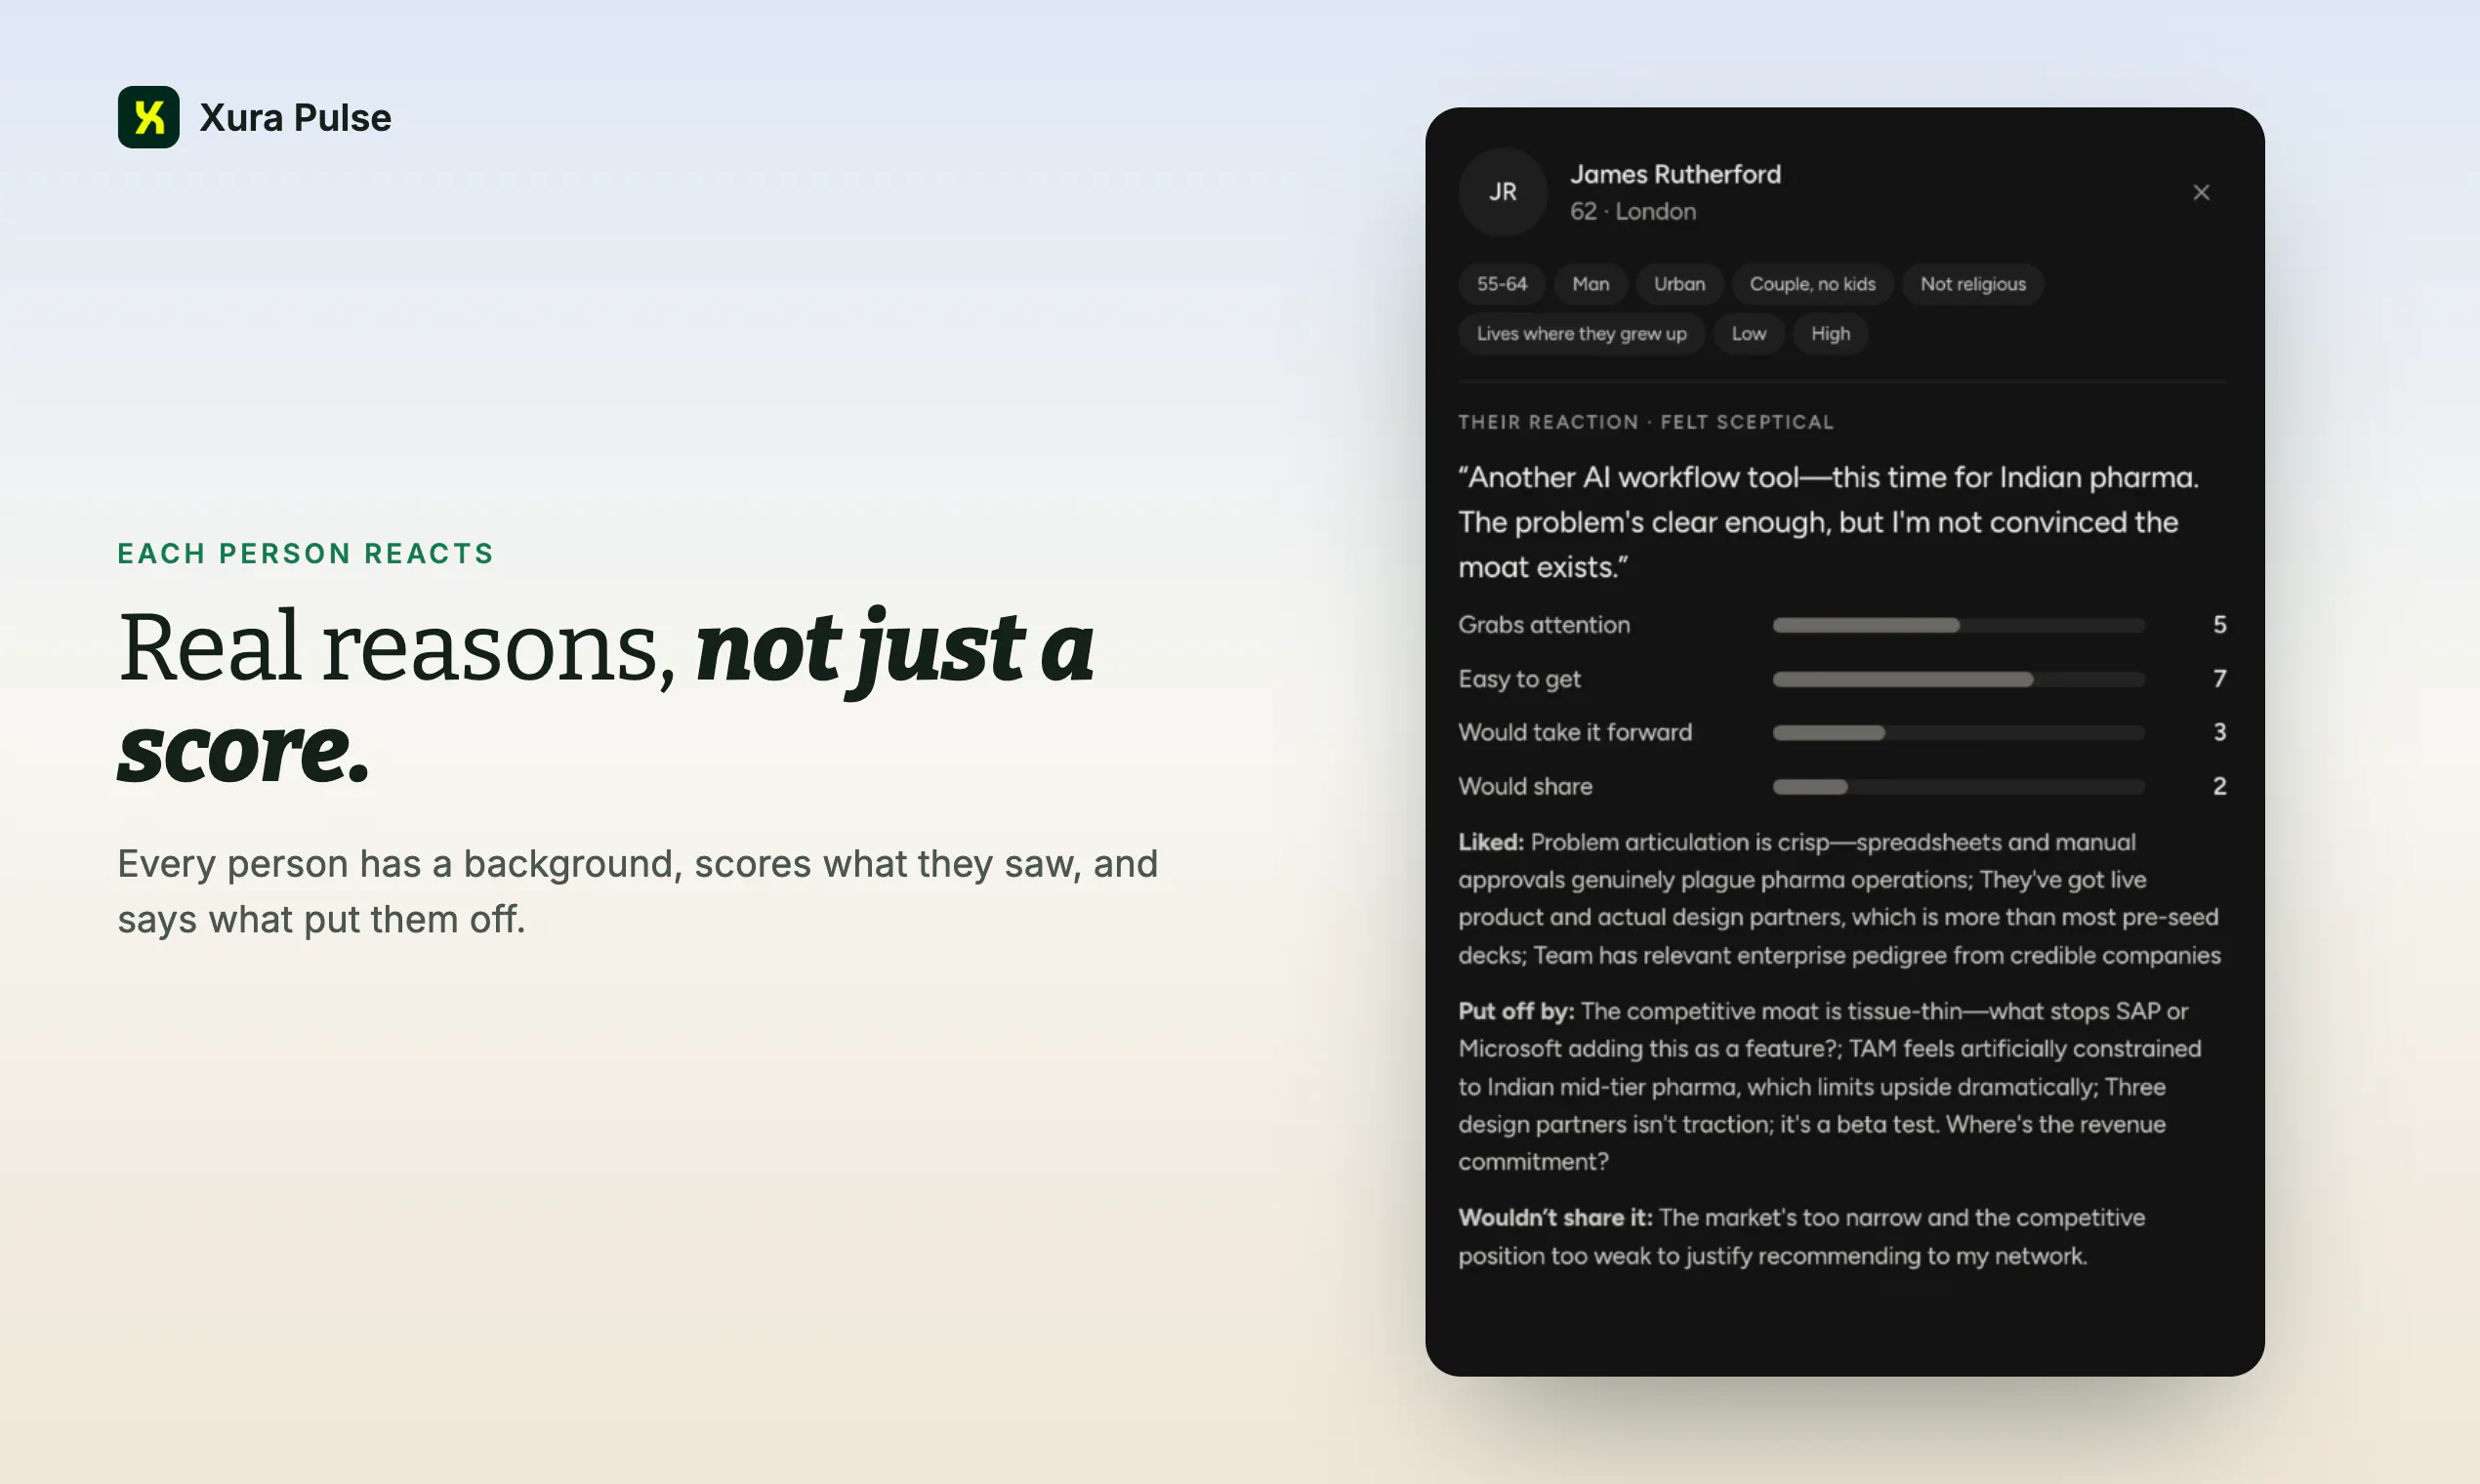Select the Low tag
Image resolution: width=2480 pixels, height=1484 pixels.
1748,334
